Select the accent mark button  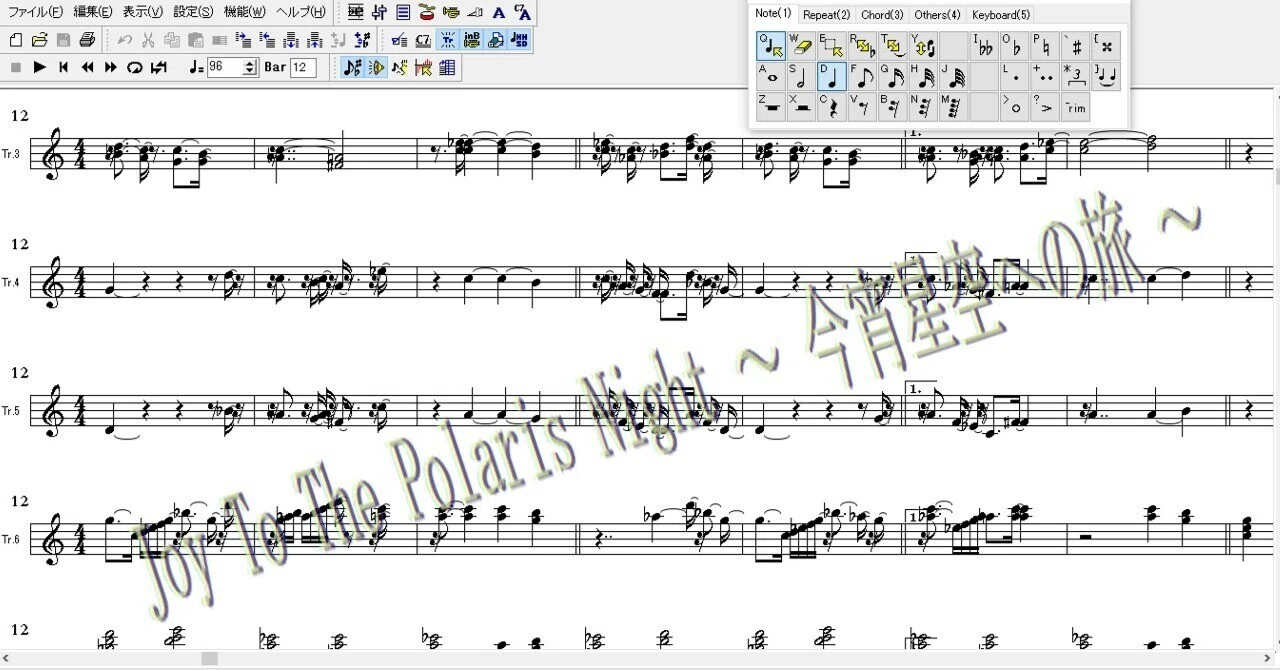pyautogui.click(x=1045, y=106)
